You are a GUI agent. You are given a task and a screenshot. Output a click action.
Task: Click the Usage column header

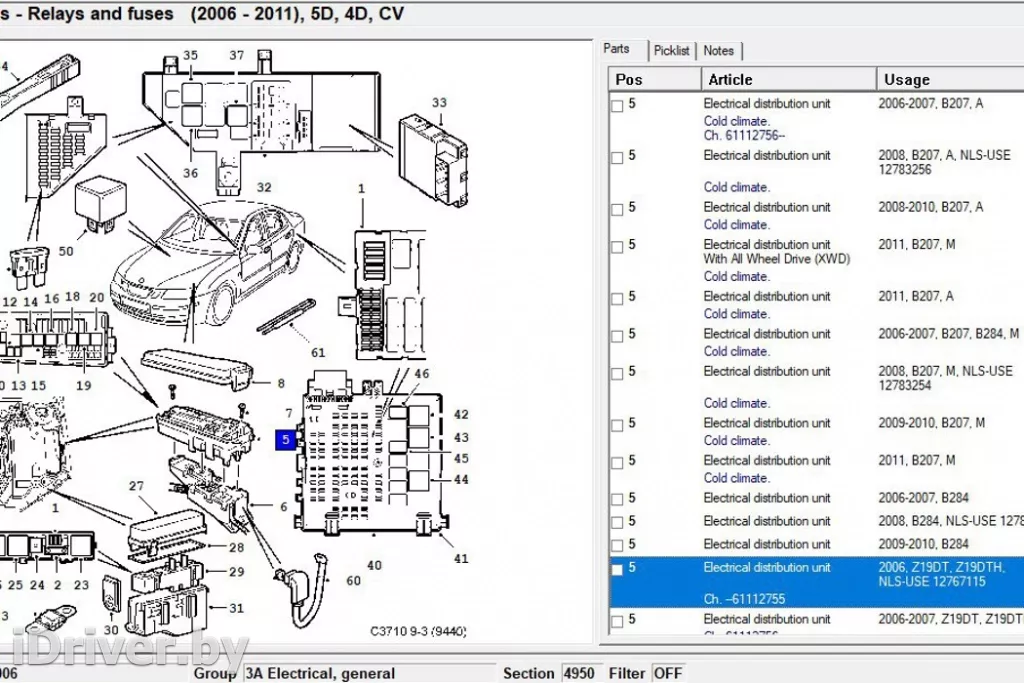click(x=951, y=80)
